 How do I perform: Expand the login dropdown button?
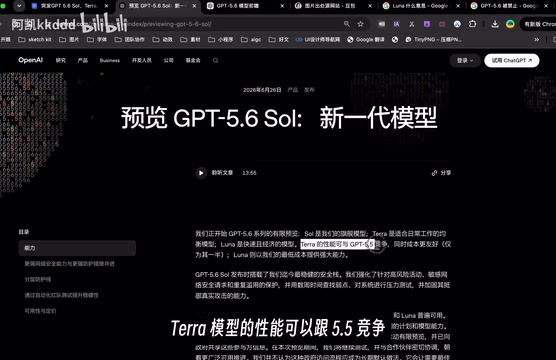(465, 61)
